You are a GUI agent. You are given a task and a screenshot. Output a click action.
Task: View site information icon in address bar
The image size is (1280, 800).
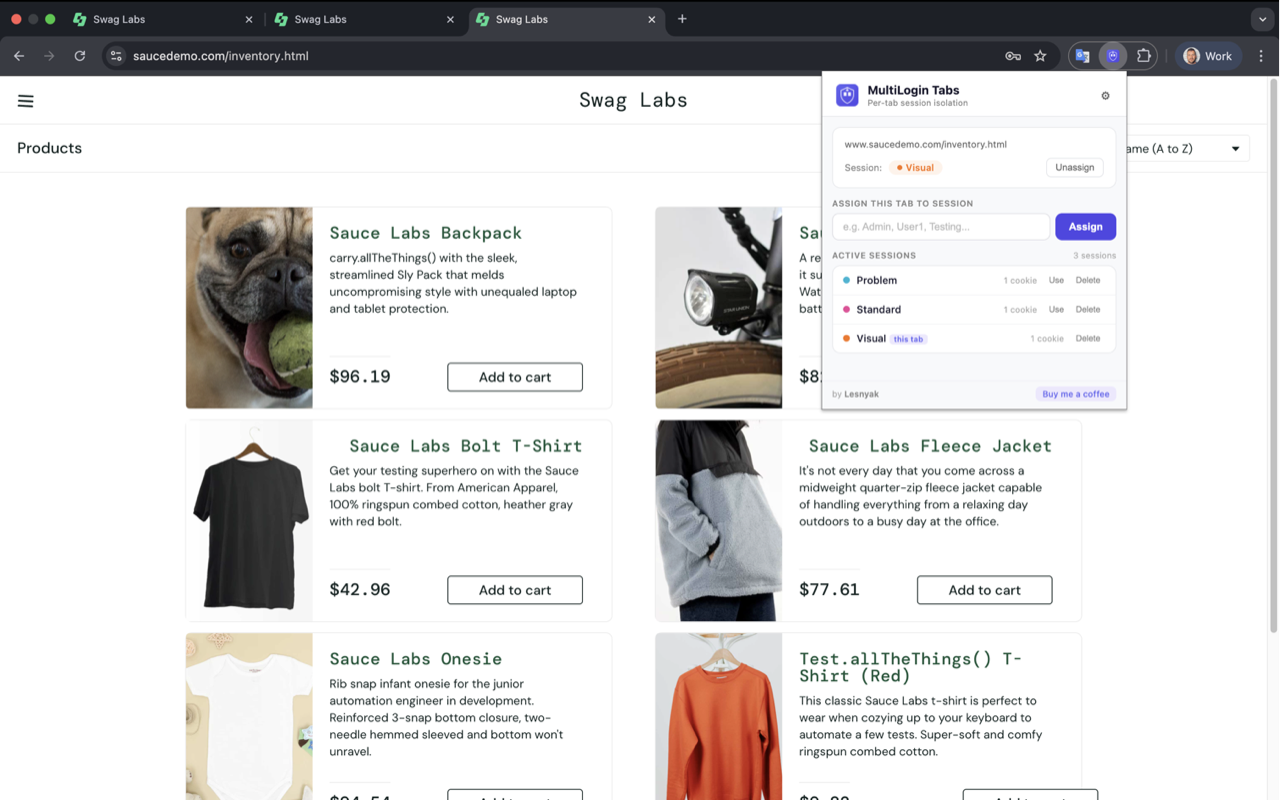pyautogui.click(x=116, y=56)
